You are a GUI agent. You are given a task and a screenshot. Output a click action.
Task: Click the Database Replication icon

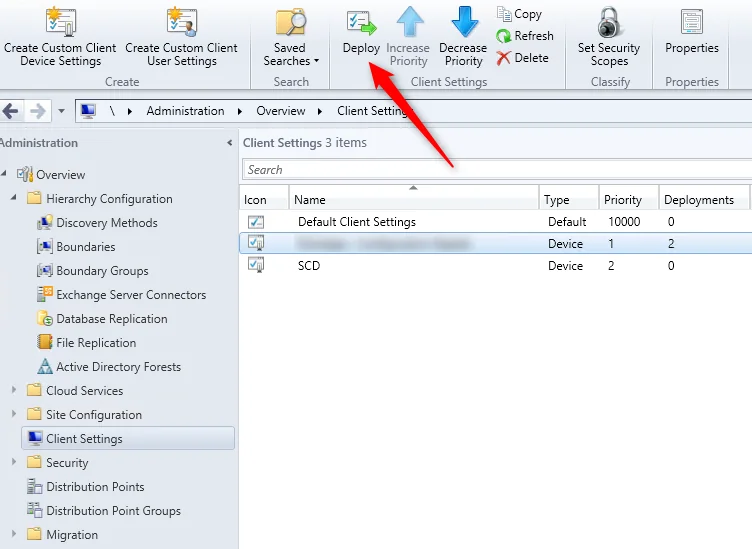(x=45, y=318)
